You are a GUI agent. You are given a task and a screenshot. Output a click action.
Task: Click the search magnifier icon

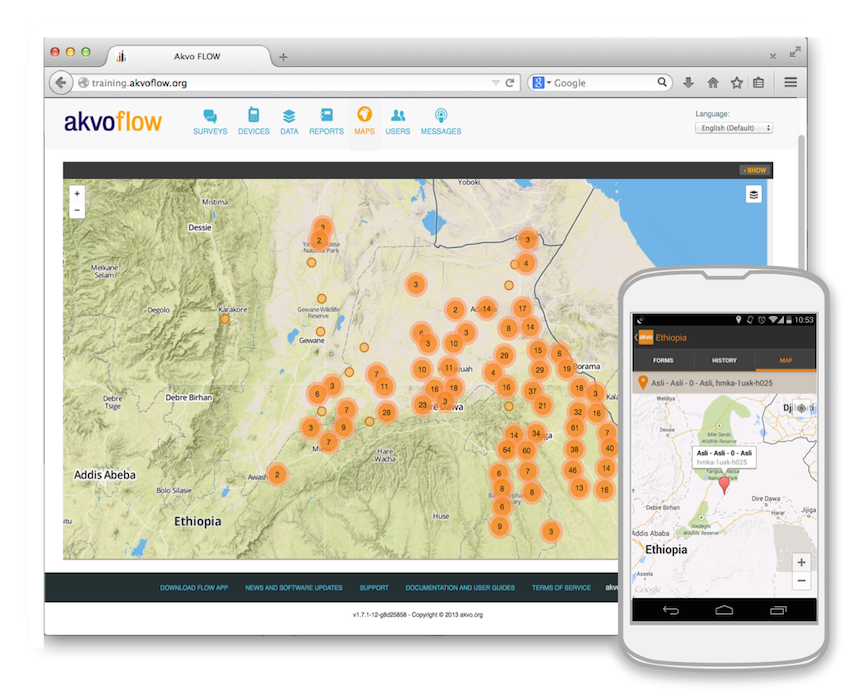[x=662, y=82]
